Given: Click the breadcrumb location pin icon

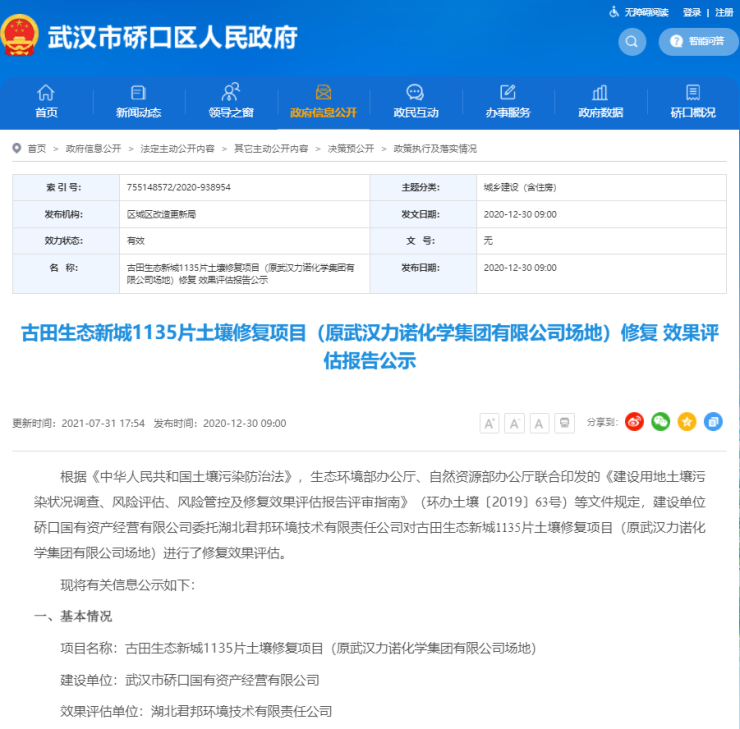Looking at the screenshot, I should point(17,148).
